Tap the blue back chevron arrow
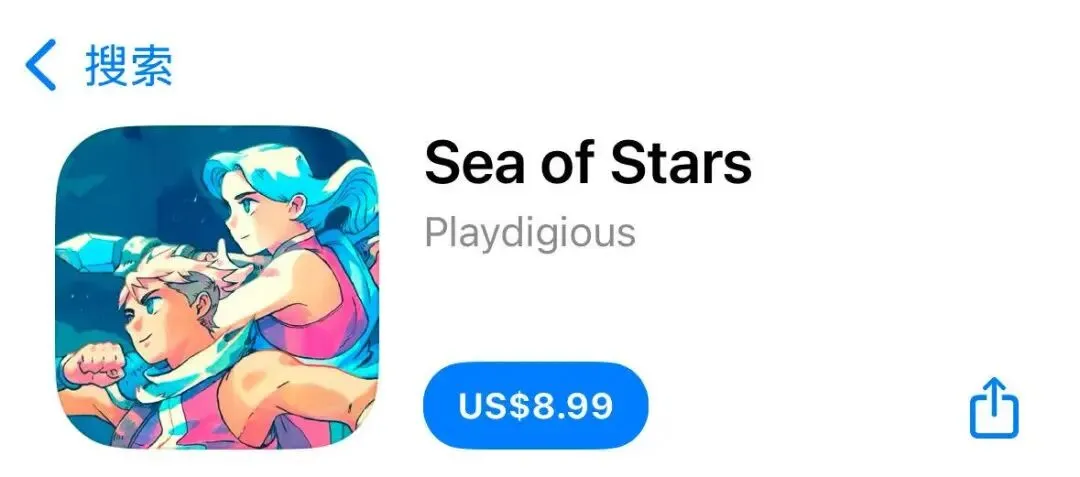 (x=41, y=65)
